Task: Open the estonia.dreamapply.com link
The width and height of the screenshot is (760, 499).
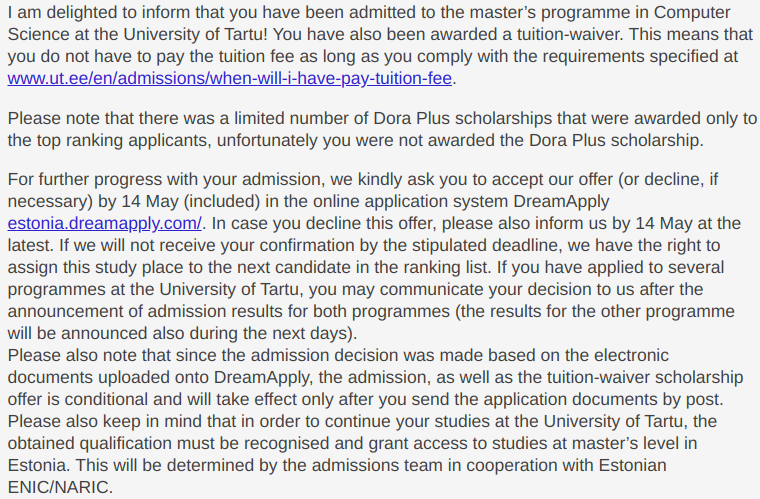Action: point(104,223)
